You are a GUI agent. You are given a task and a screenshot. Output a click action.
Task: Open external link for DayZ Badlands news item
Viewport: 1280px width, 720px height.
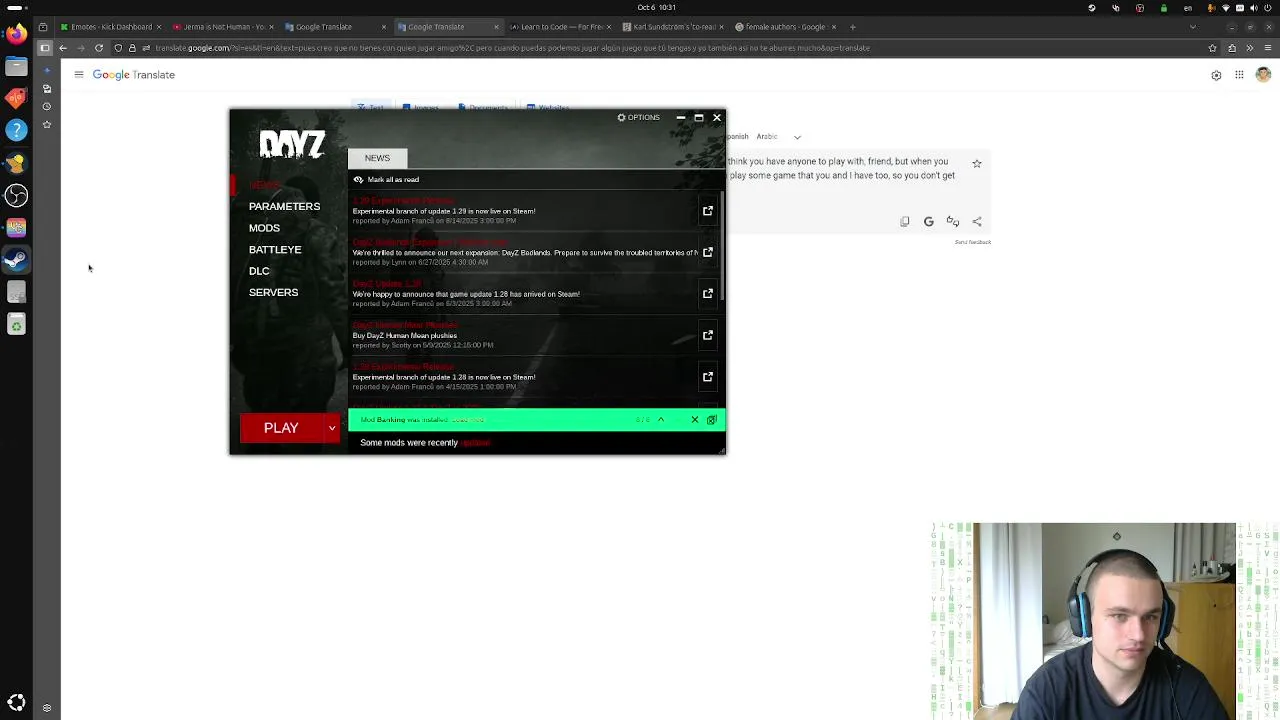click(x=707, y=252)
